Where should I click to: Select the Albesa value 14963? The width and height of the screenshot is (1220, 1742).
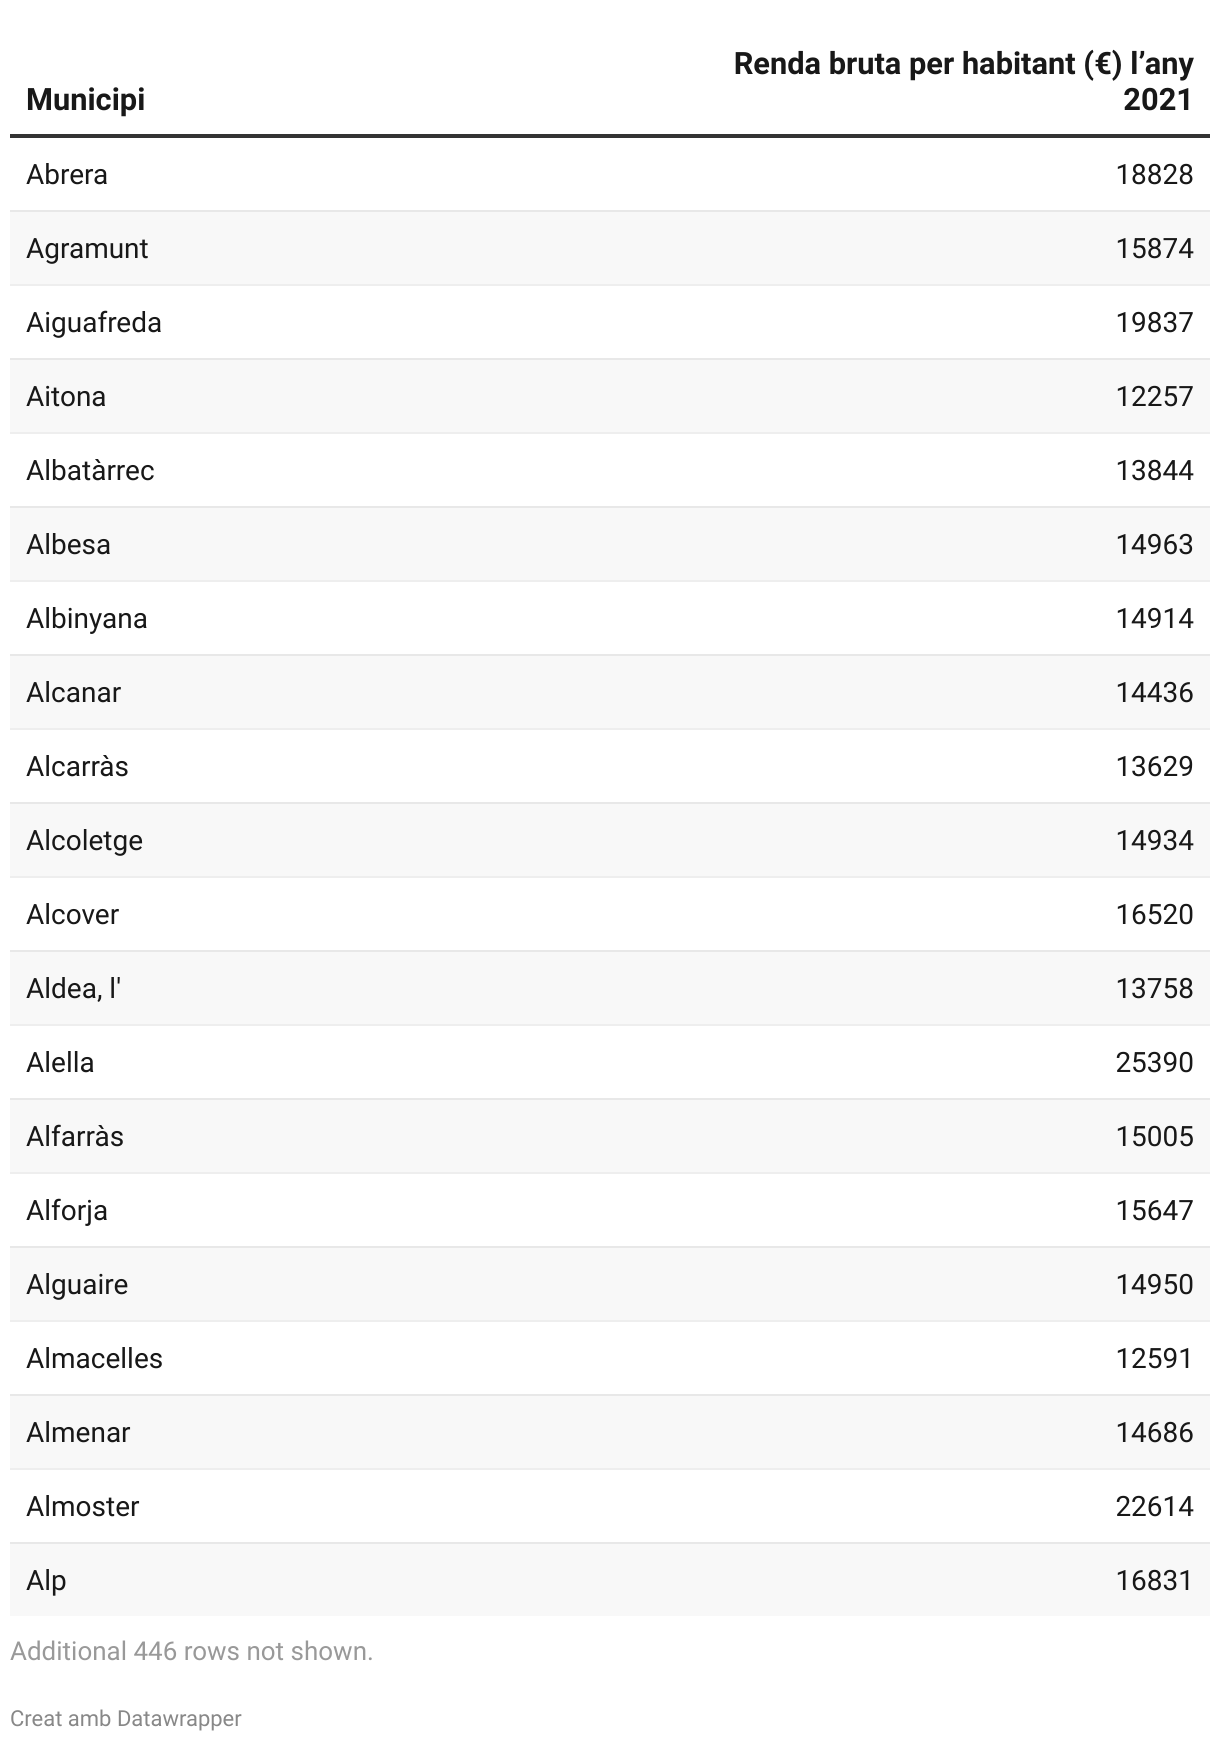pos(1154,544)
